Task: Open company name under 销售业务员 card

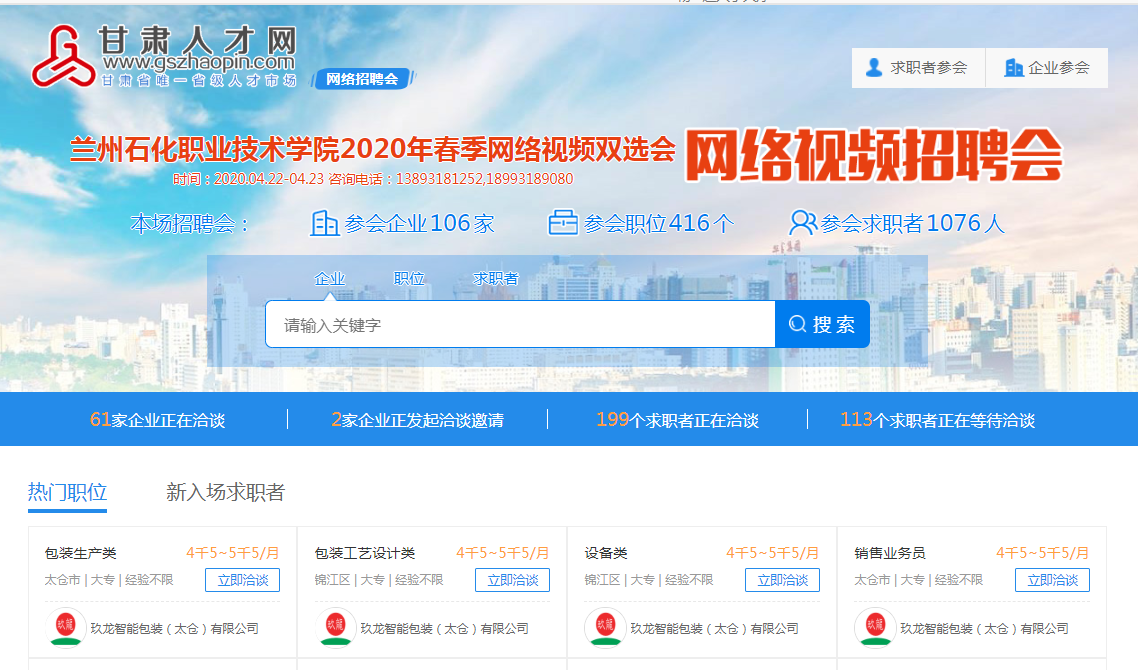Action: 984,629
